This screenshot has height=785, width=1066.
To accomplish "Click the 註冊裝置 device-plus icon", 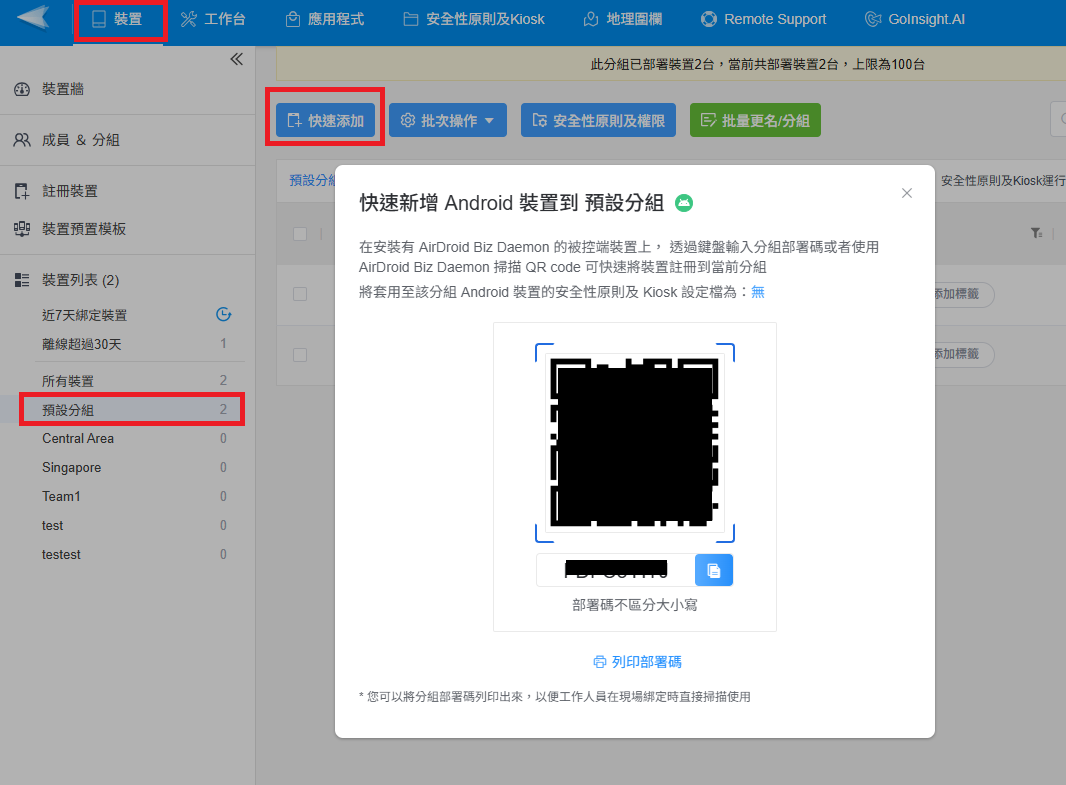I will point(22,191).
